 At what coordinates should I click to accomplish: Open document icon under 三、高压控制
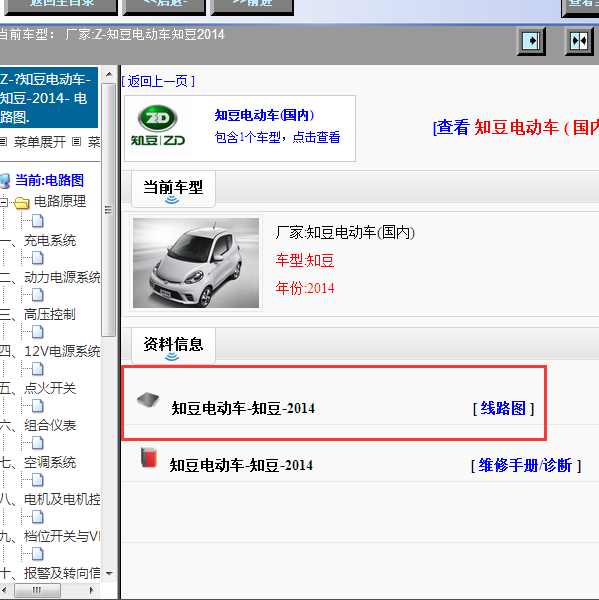pos(38,332)
